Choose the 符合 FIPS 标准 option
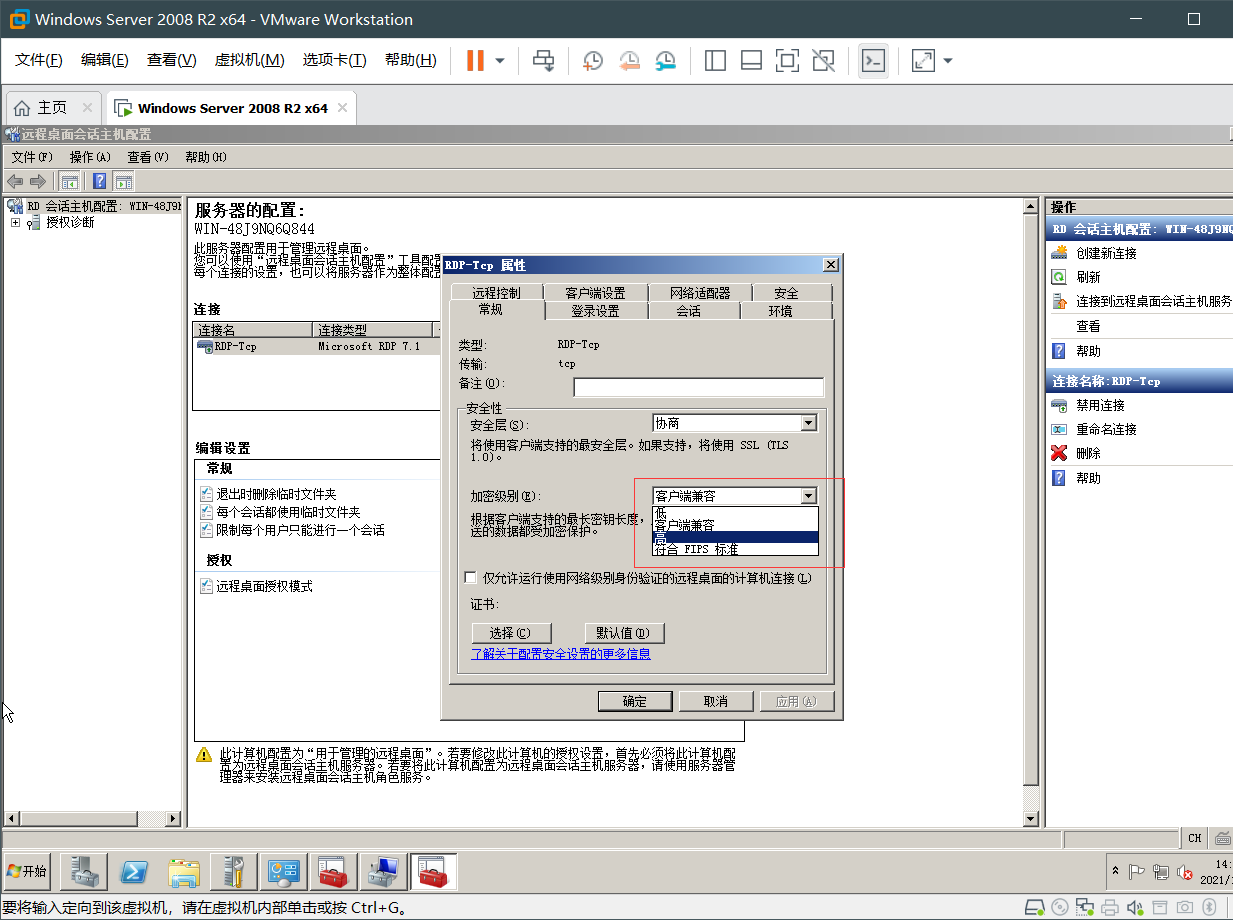This screenshot has width=1233, height=920. 735,549
